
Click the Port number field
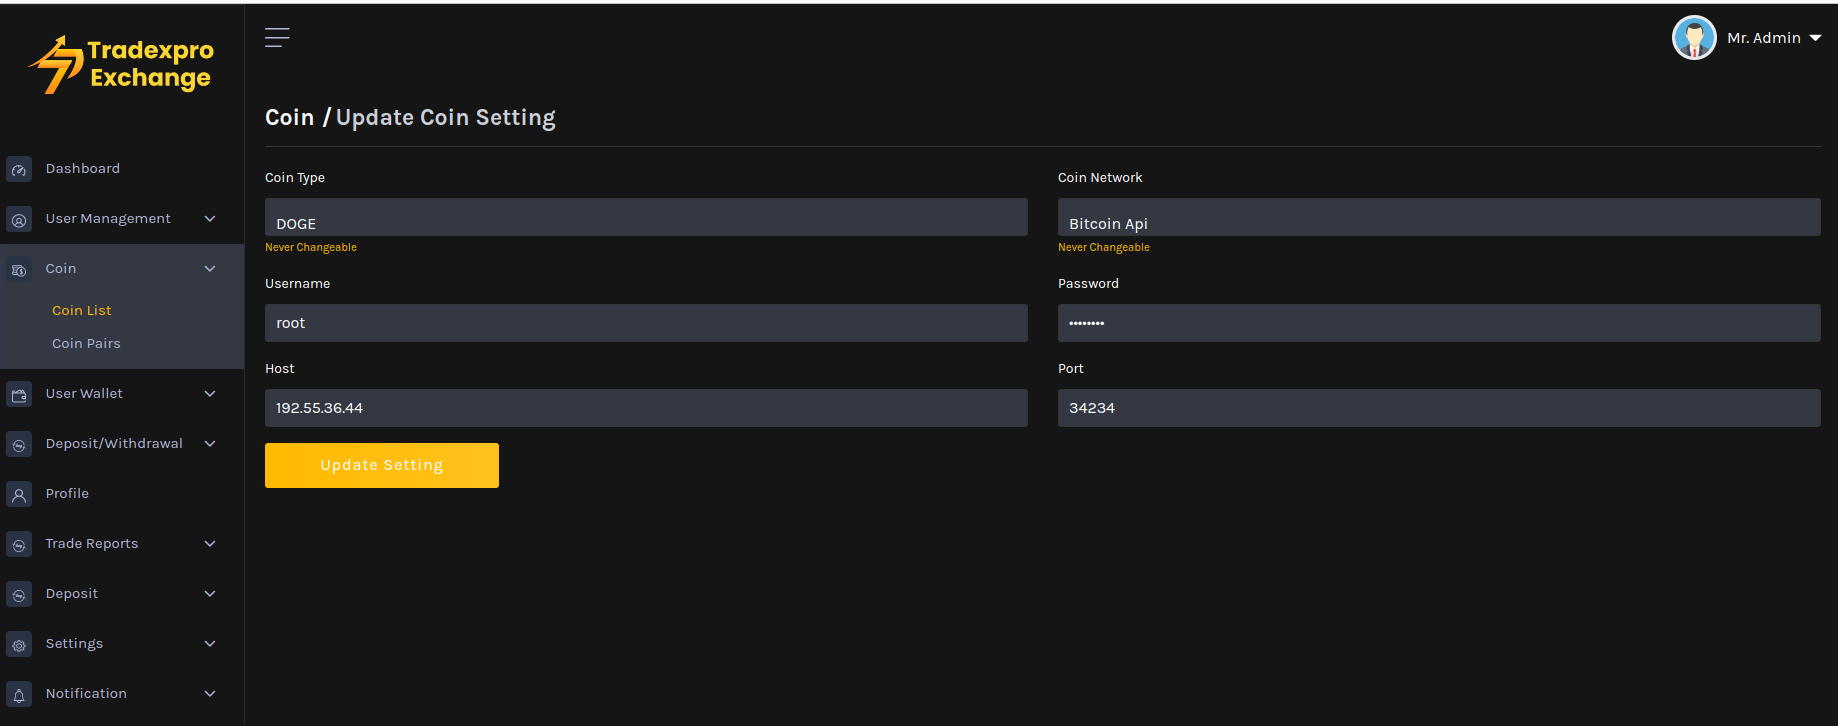point(1438,408)
